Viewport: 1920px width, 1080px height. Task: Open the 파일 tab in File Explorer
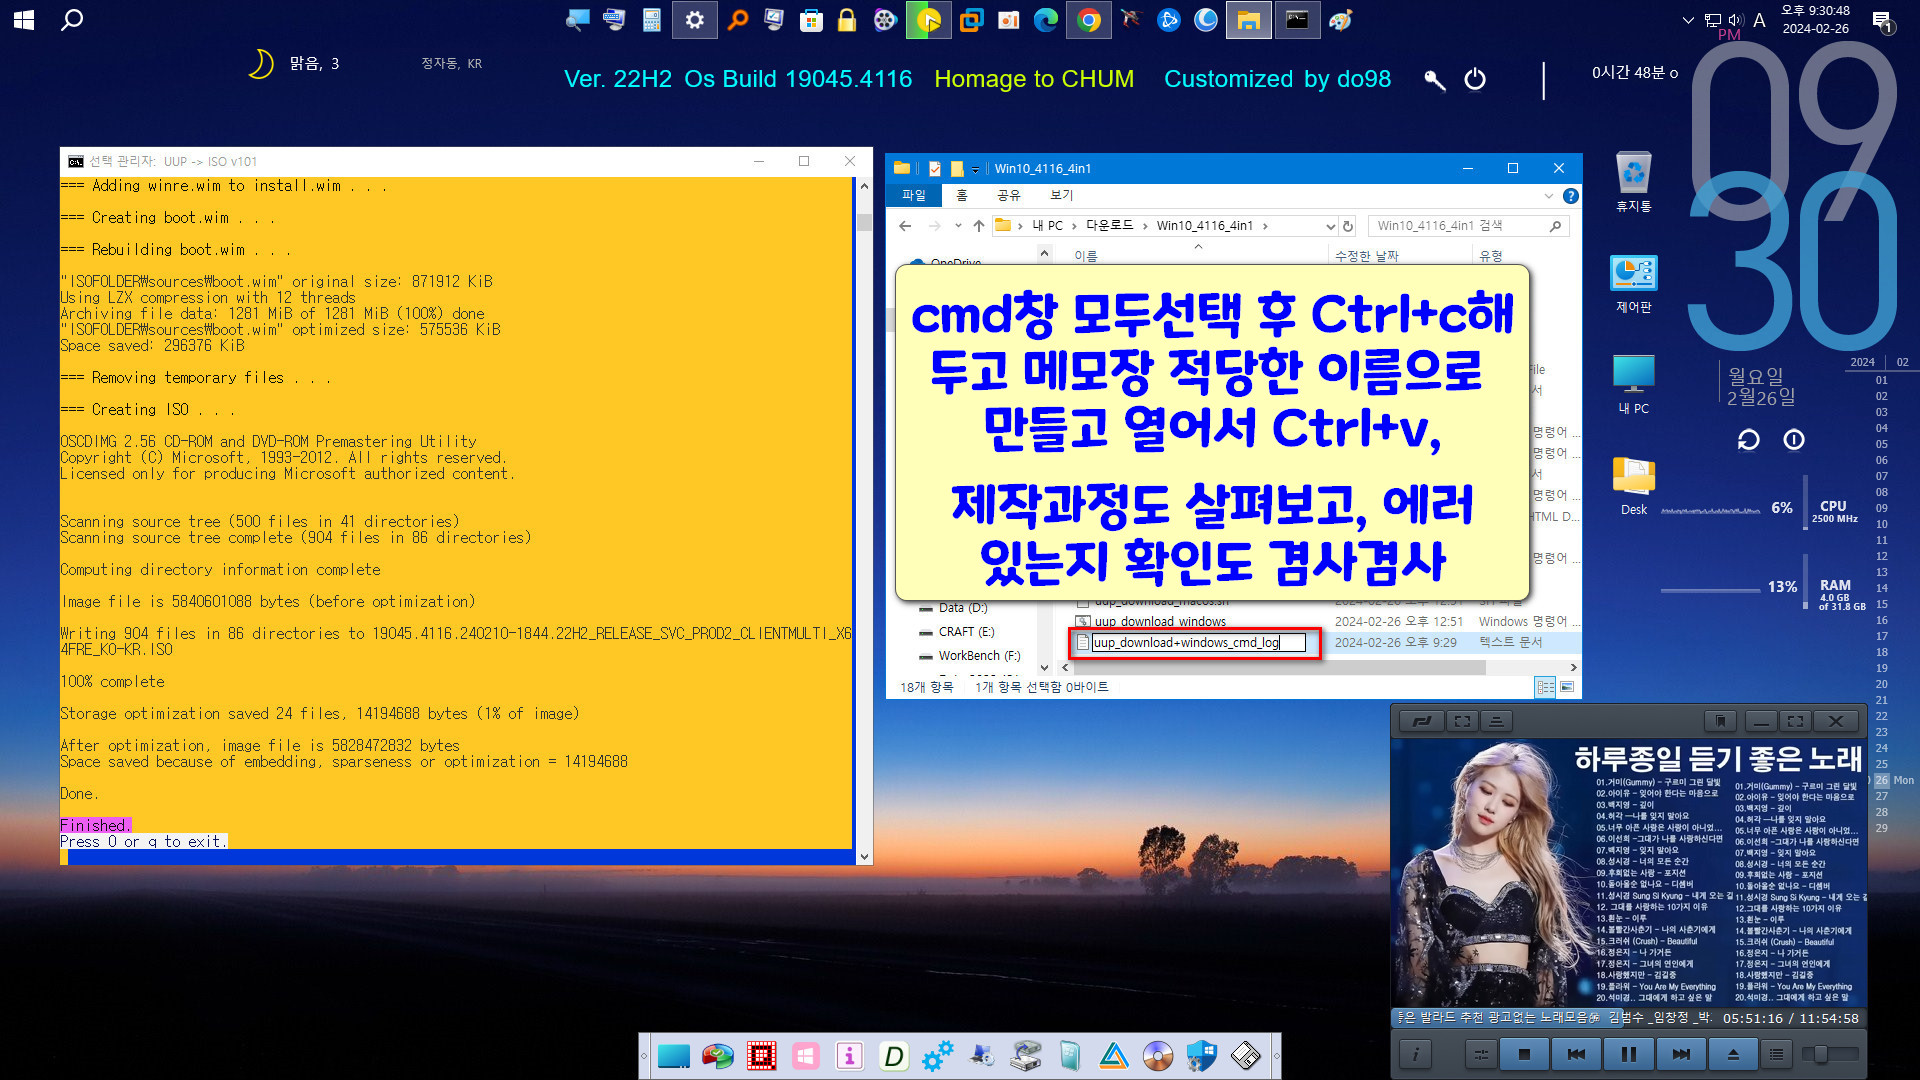(x=913, y=195)
